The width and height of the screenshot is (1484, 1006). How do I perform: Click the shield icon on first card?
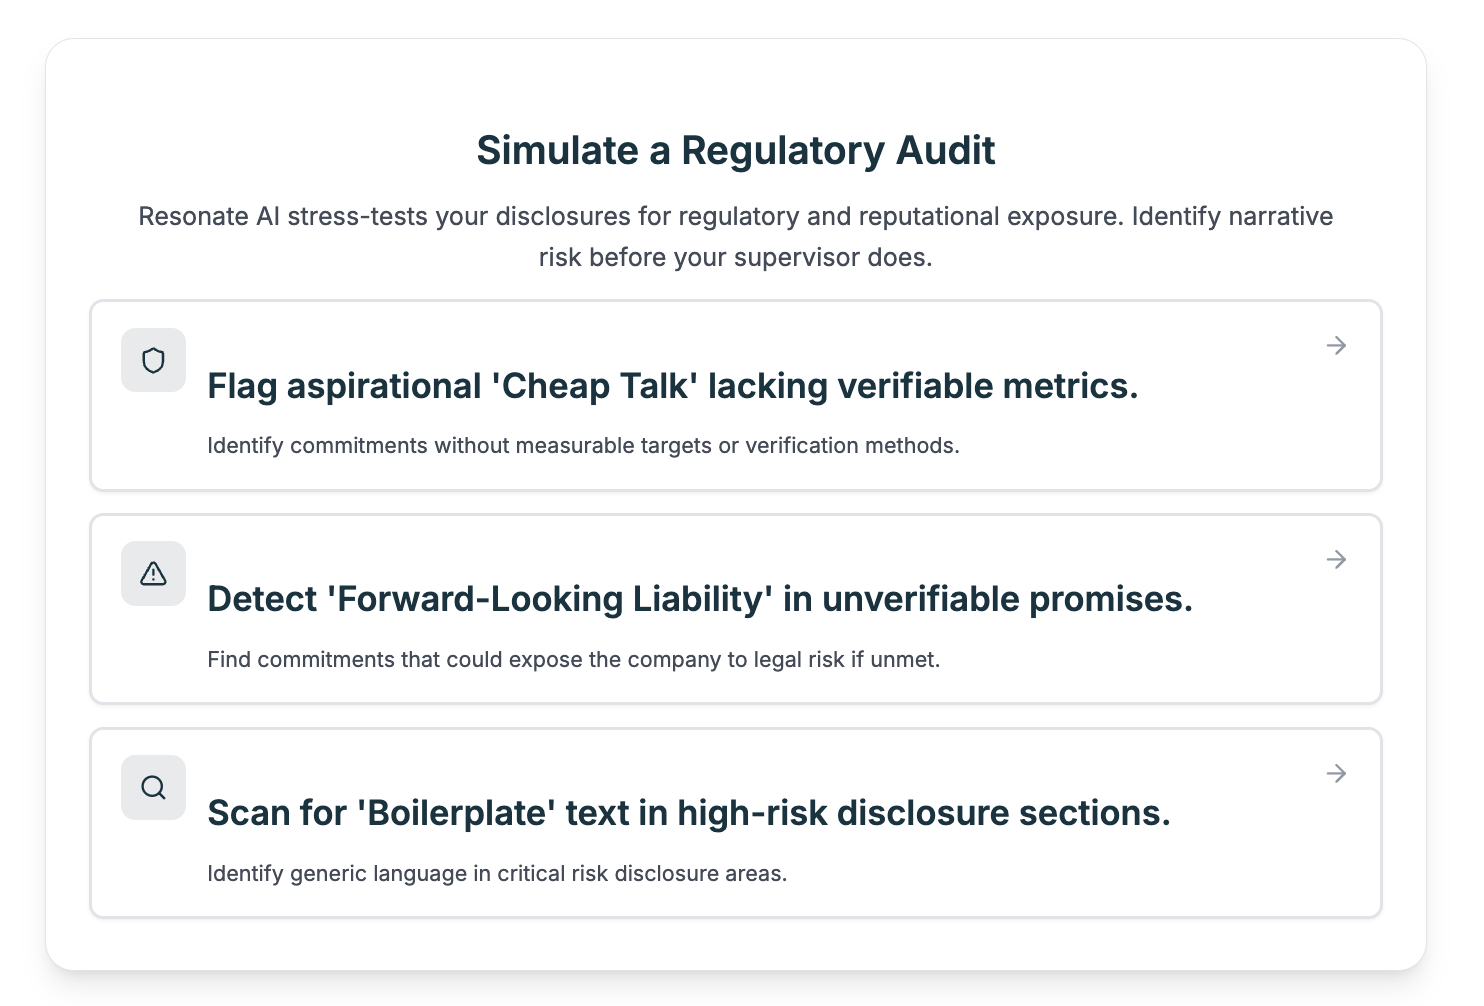(153, 360)
